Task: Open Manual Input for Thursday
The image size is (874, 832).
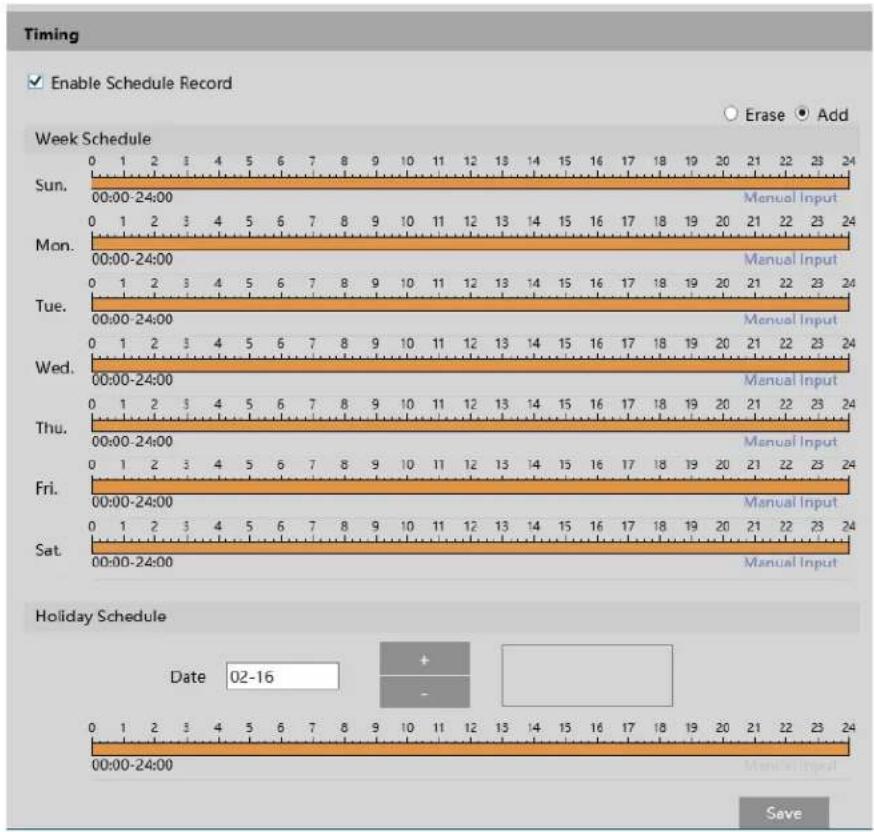Action: pos(790,441)
